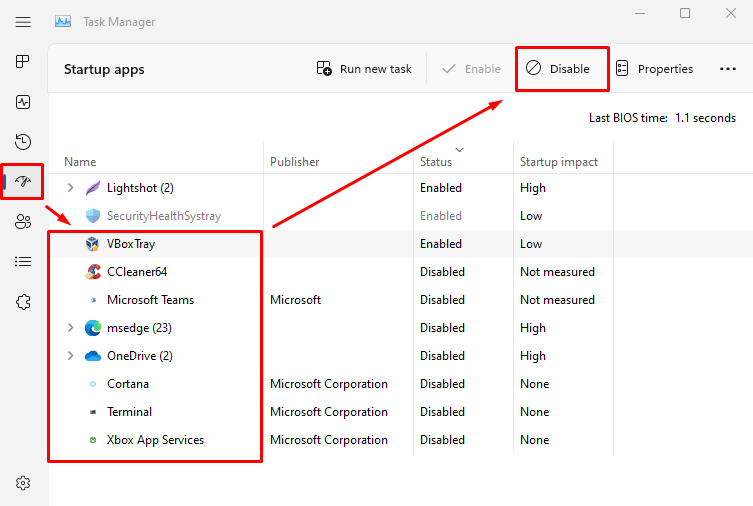Click None startup impact for Terminal
This screenshot has width=753, height=506.
[534, 412]
